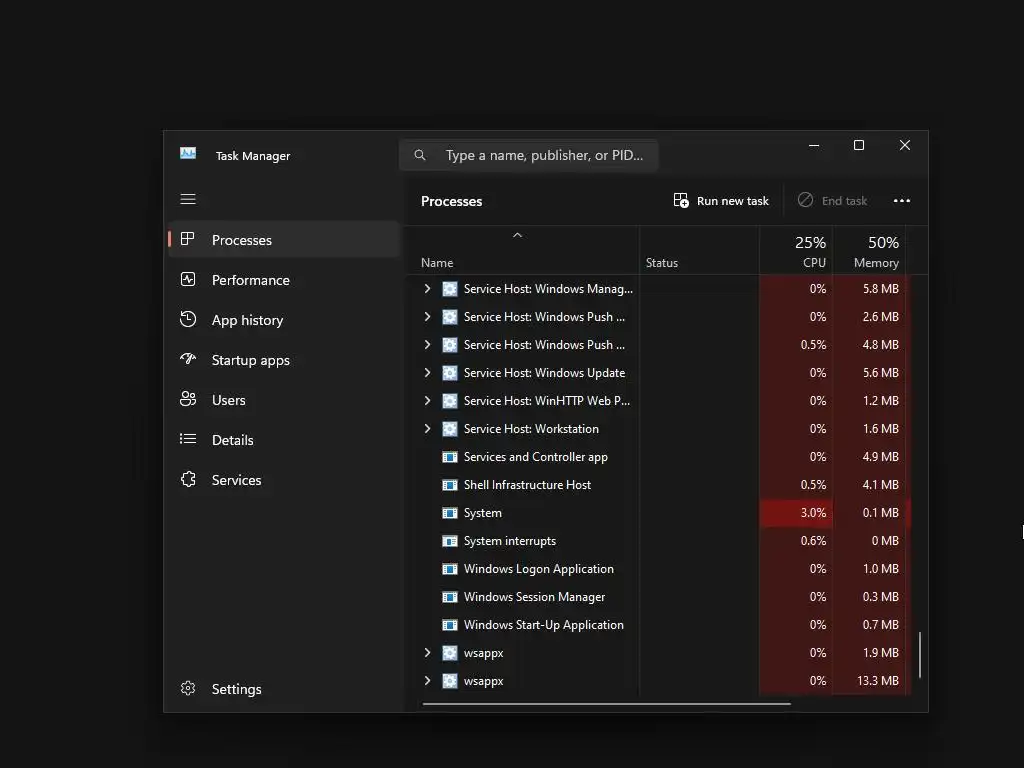Open the three-dot more options menu

(x=902, y=200)
